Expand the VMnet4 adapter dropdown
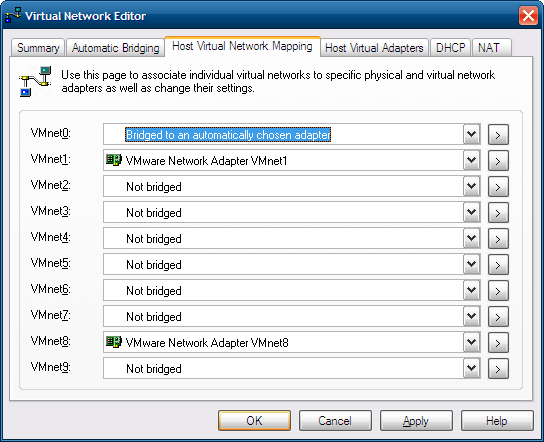The width and height of the screenshot is (544, 442). pyautogui.click(x=471, y=238)
